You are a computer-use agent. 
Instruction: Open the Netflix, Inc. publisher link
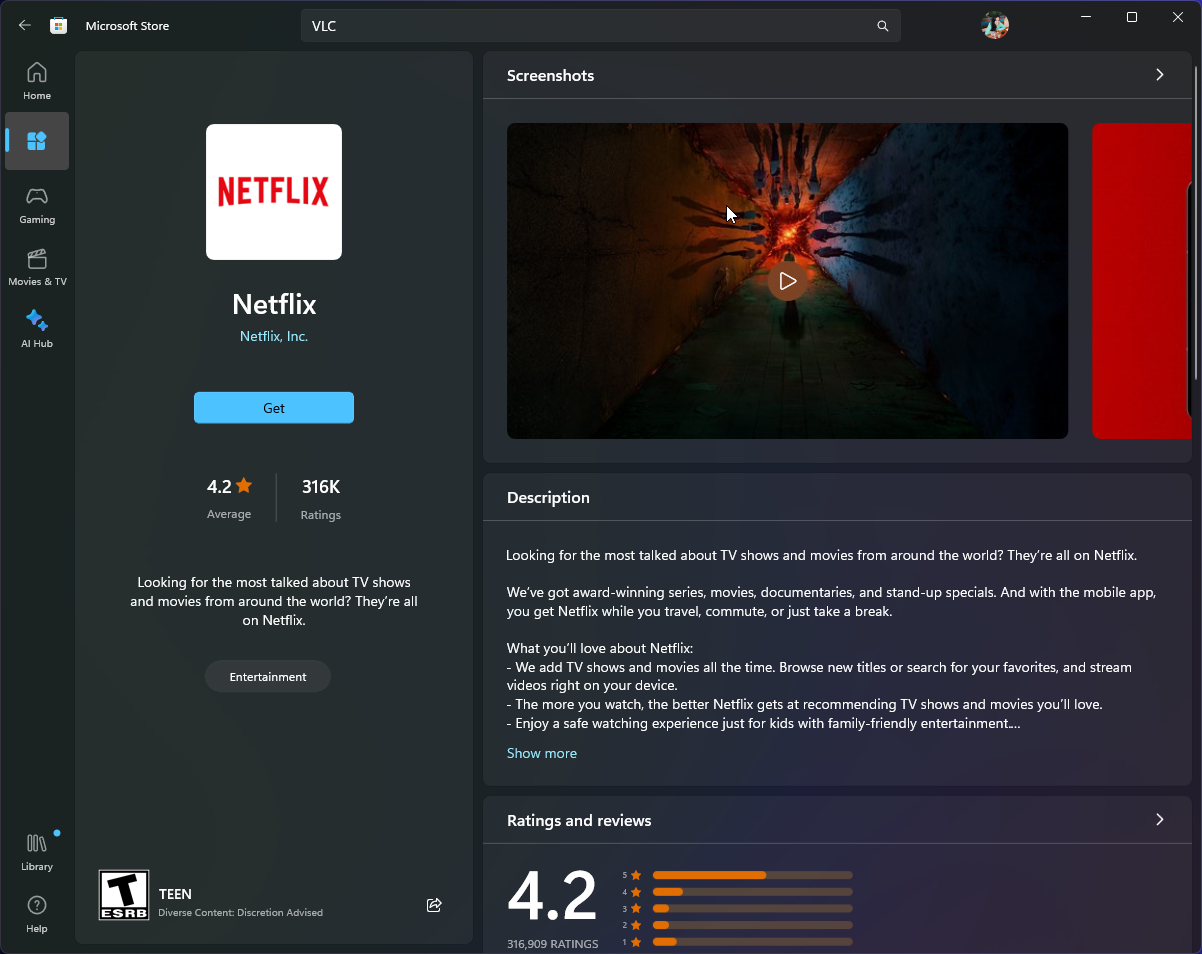[274, 336]
